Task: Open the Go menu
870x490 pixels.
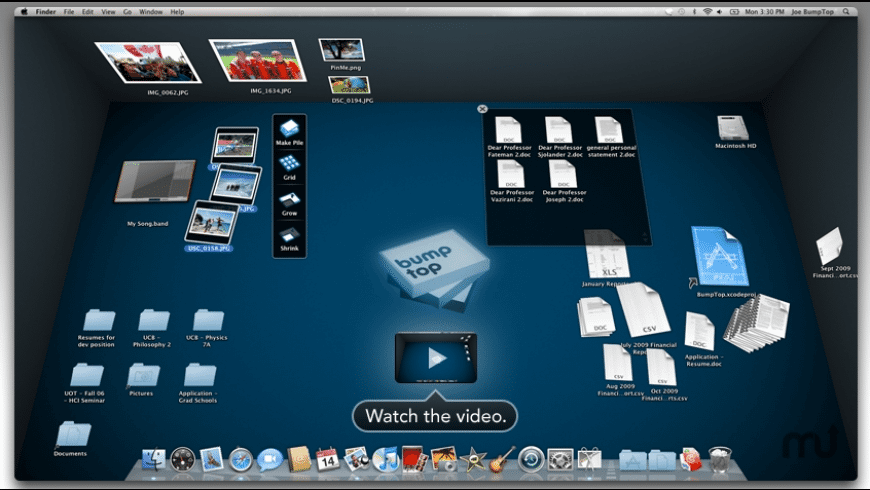Action: point(127,11)
